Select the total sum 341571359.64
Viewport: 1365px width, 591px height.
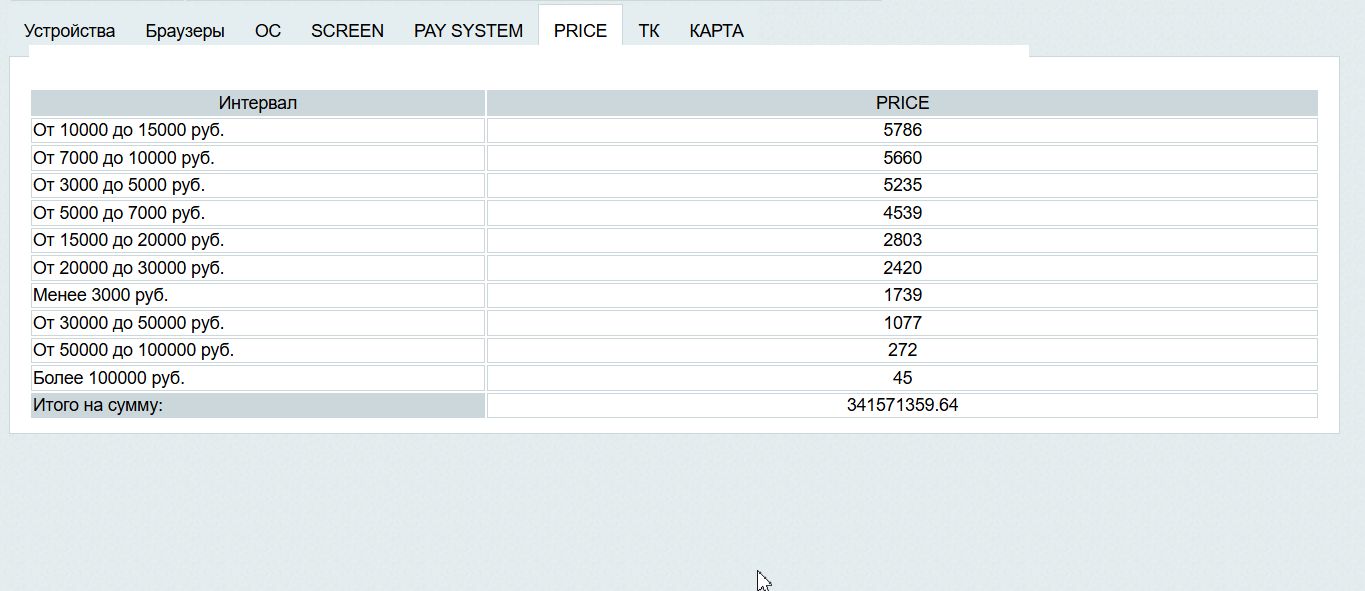click(x=902, y=405)
